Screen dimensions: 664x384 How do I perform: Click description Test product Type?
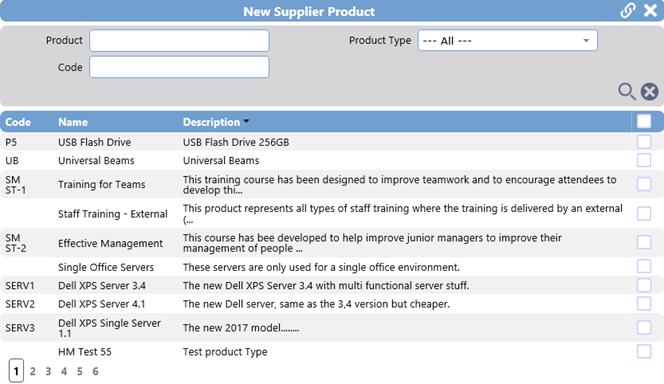[225, 352]
